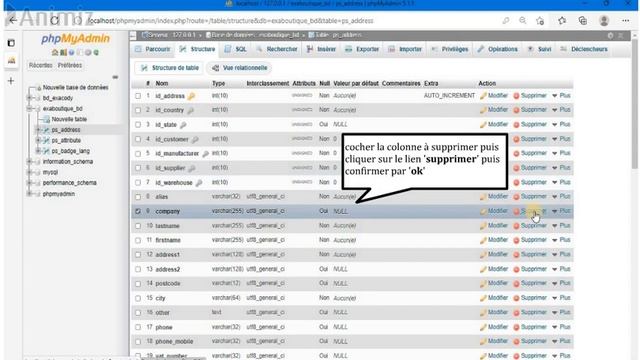The image size is (640, 360).
Task: Click red delete icon for lastname row
Action: (x=516, y=226)
